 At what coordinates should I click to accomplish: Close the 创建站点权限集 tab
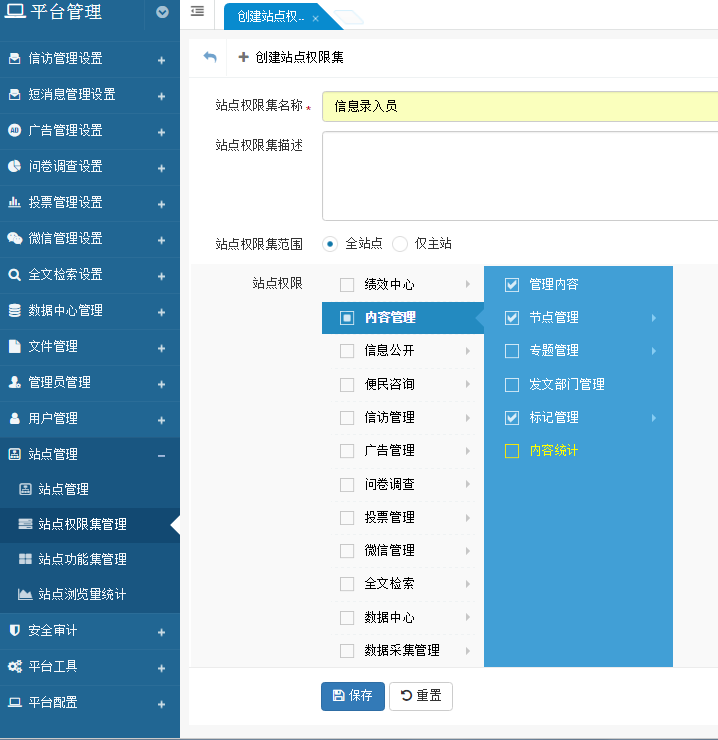point(315,19)
